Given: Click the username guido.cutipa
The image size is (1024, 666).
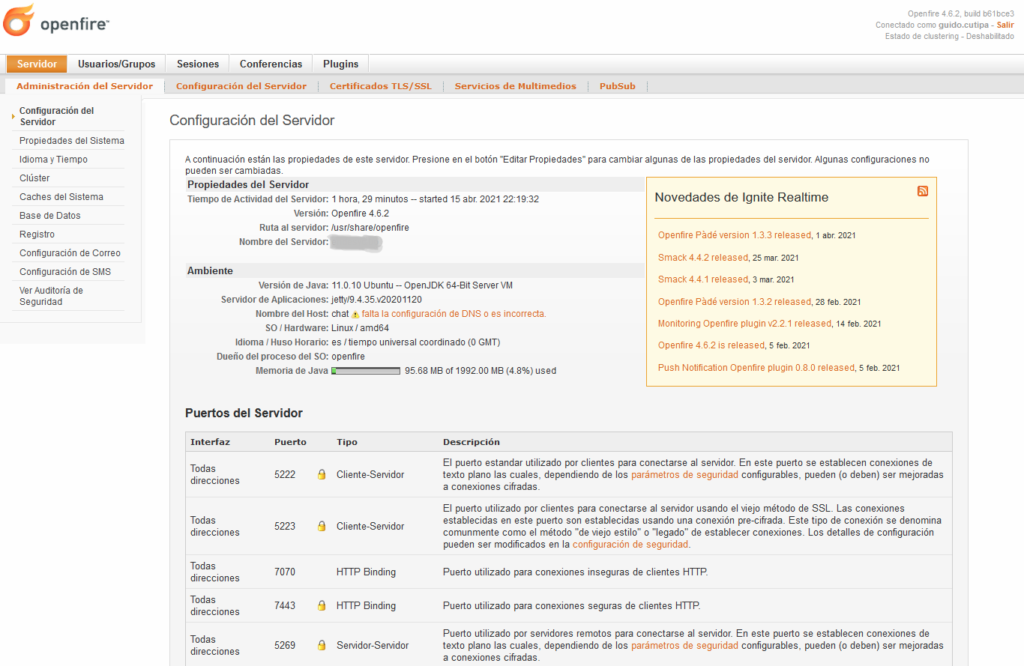Looking at the screenshot, I should tap(963, 25).
